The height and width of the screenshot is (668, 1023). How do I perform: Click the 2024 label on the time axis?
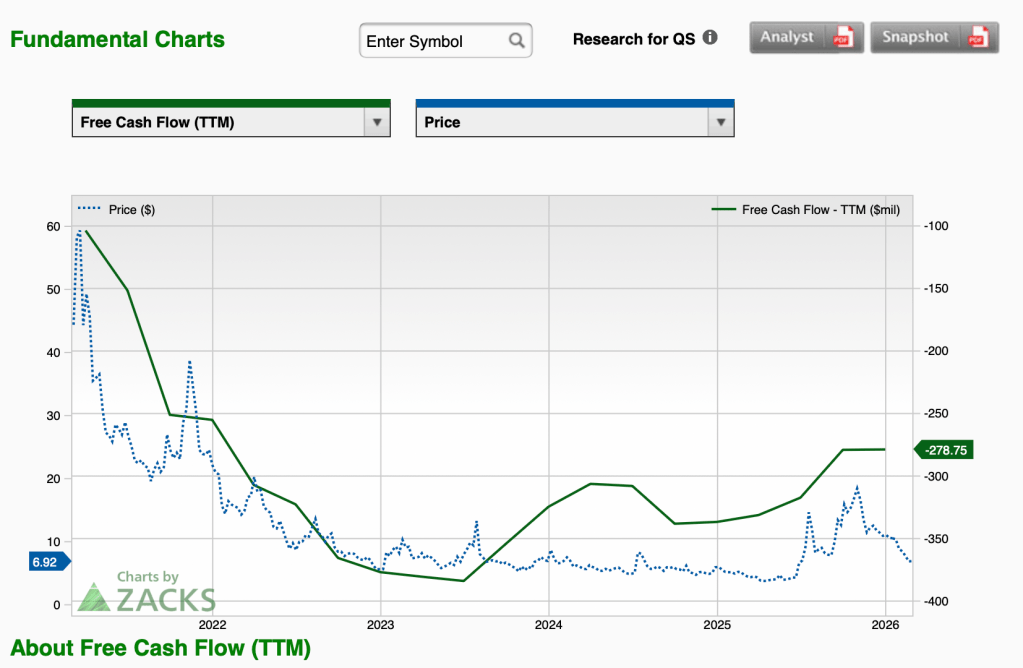(548, 623)
